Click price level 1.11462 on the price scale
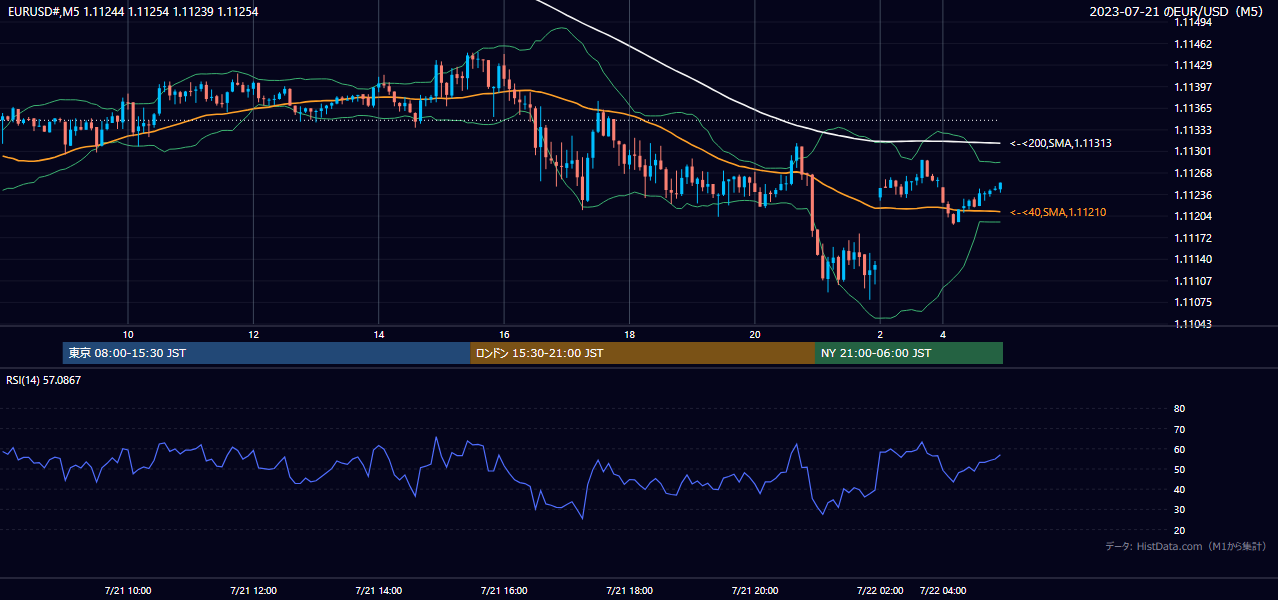 point(1193,44)
